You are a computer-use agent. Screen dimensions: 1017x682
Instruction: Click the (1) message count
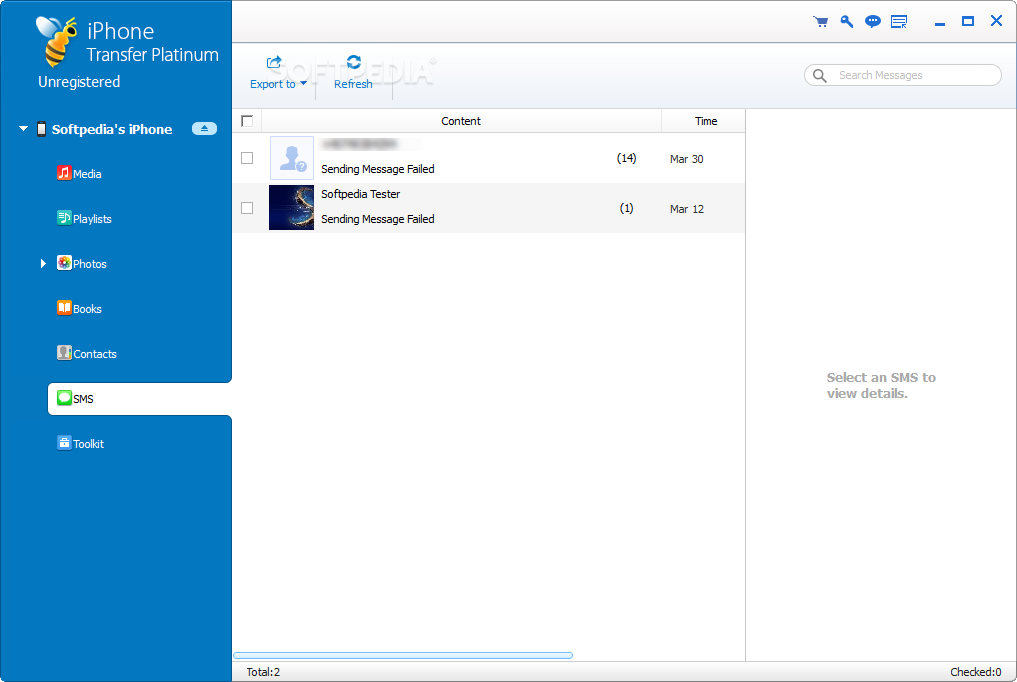click(626, 208)
